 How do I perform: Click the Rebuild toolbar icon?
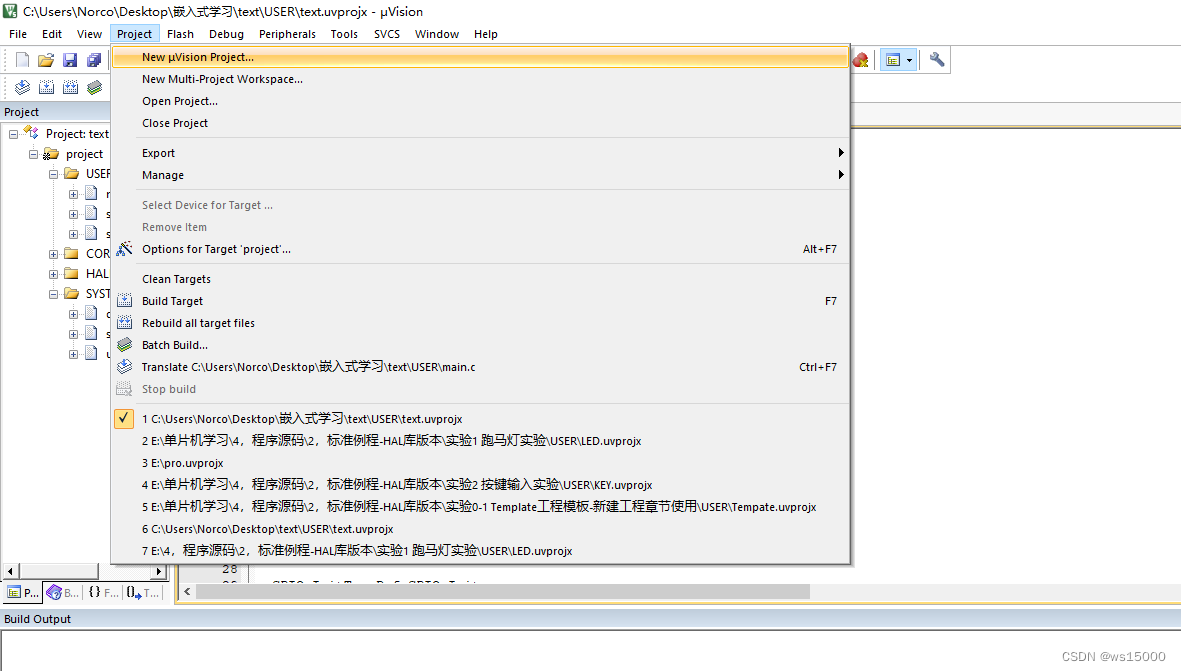coord(70,87)
